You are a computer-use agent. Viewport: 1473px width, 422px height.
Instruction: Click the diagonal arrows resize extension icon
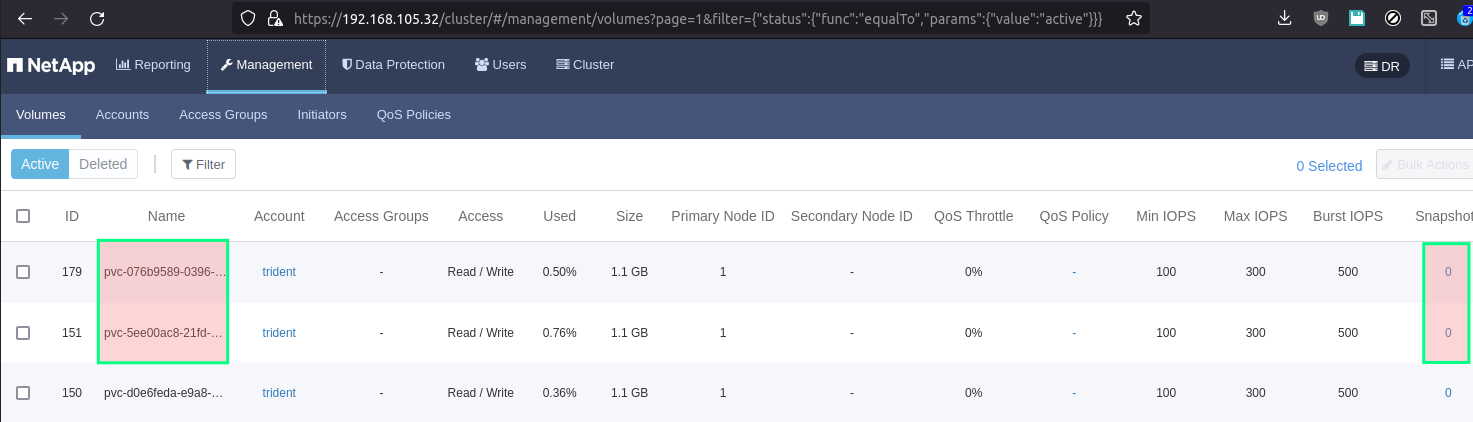click(x=1429, y=19)
